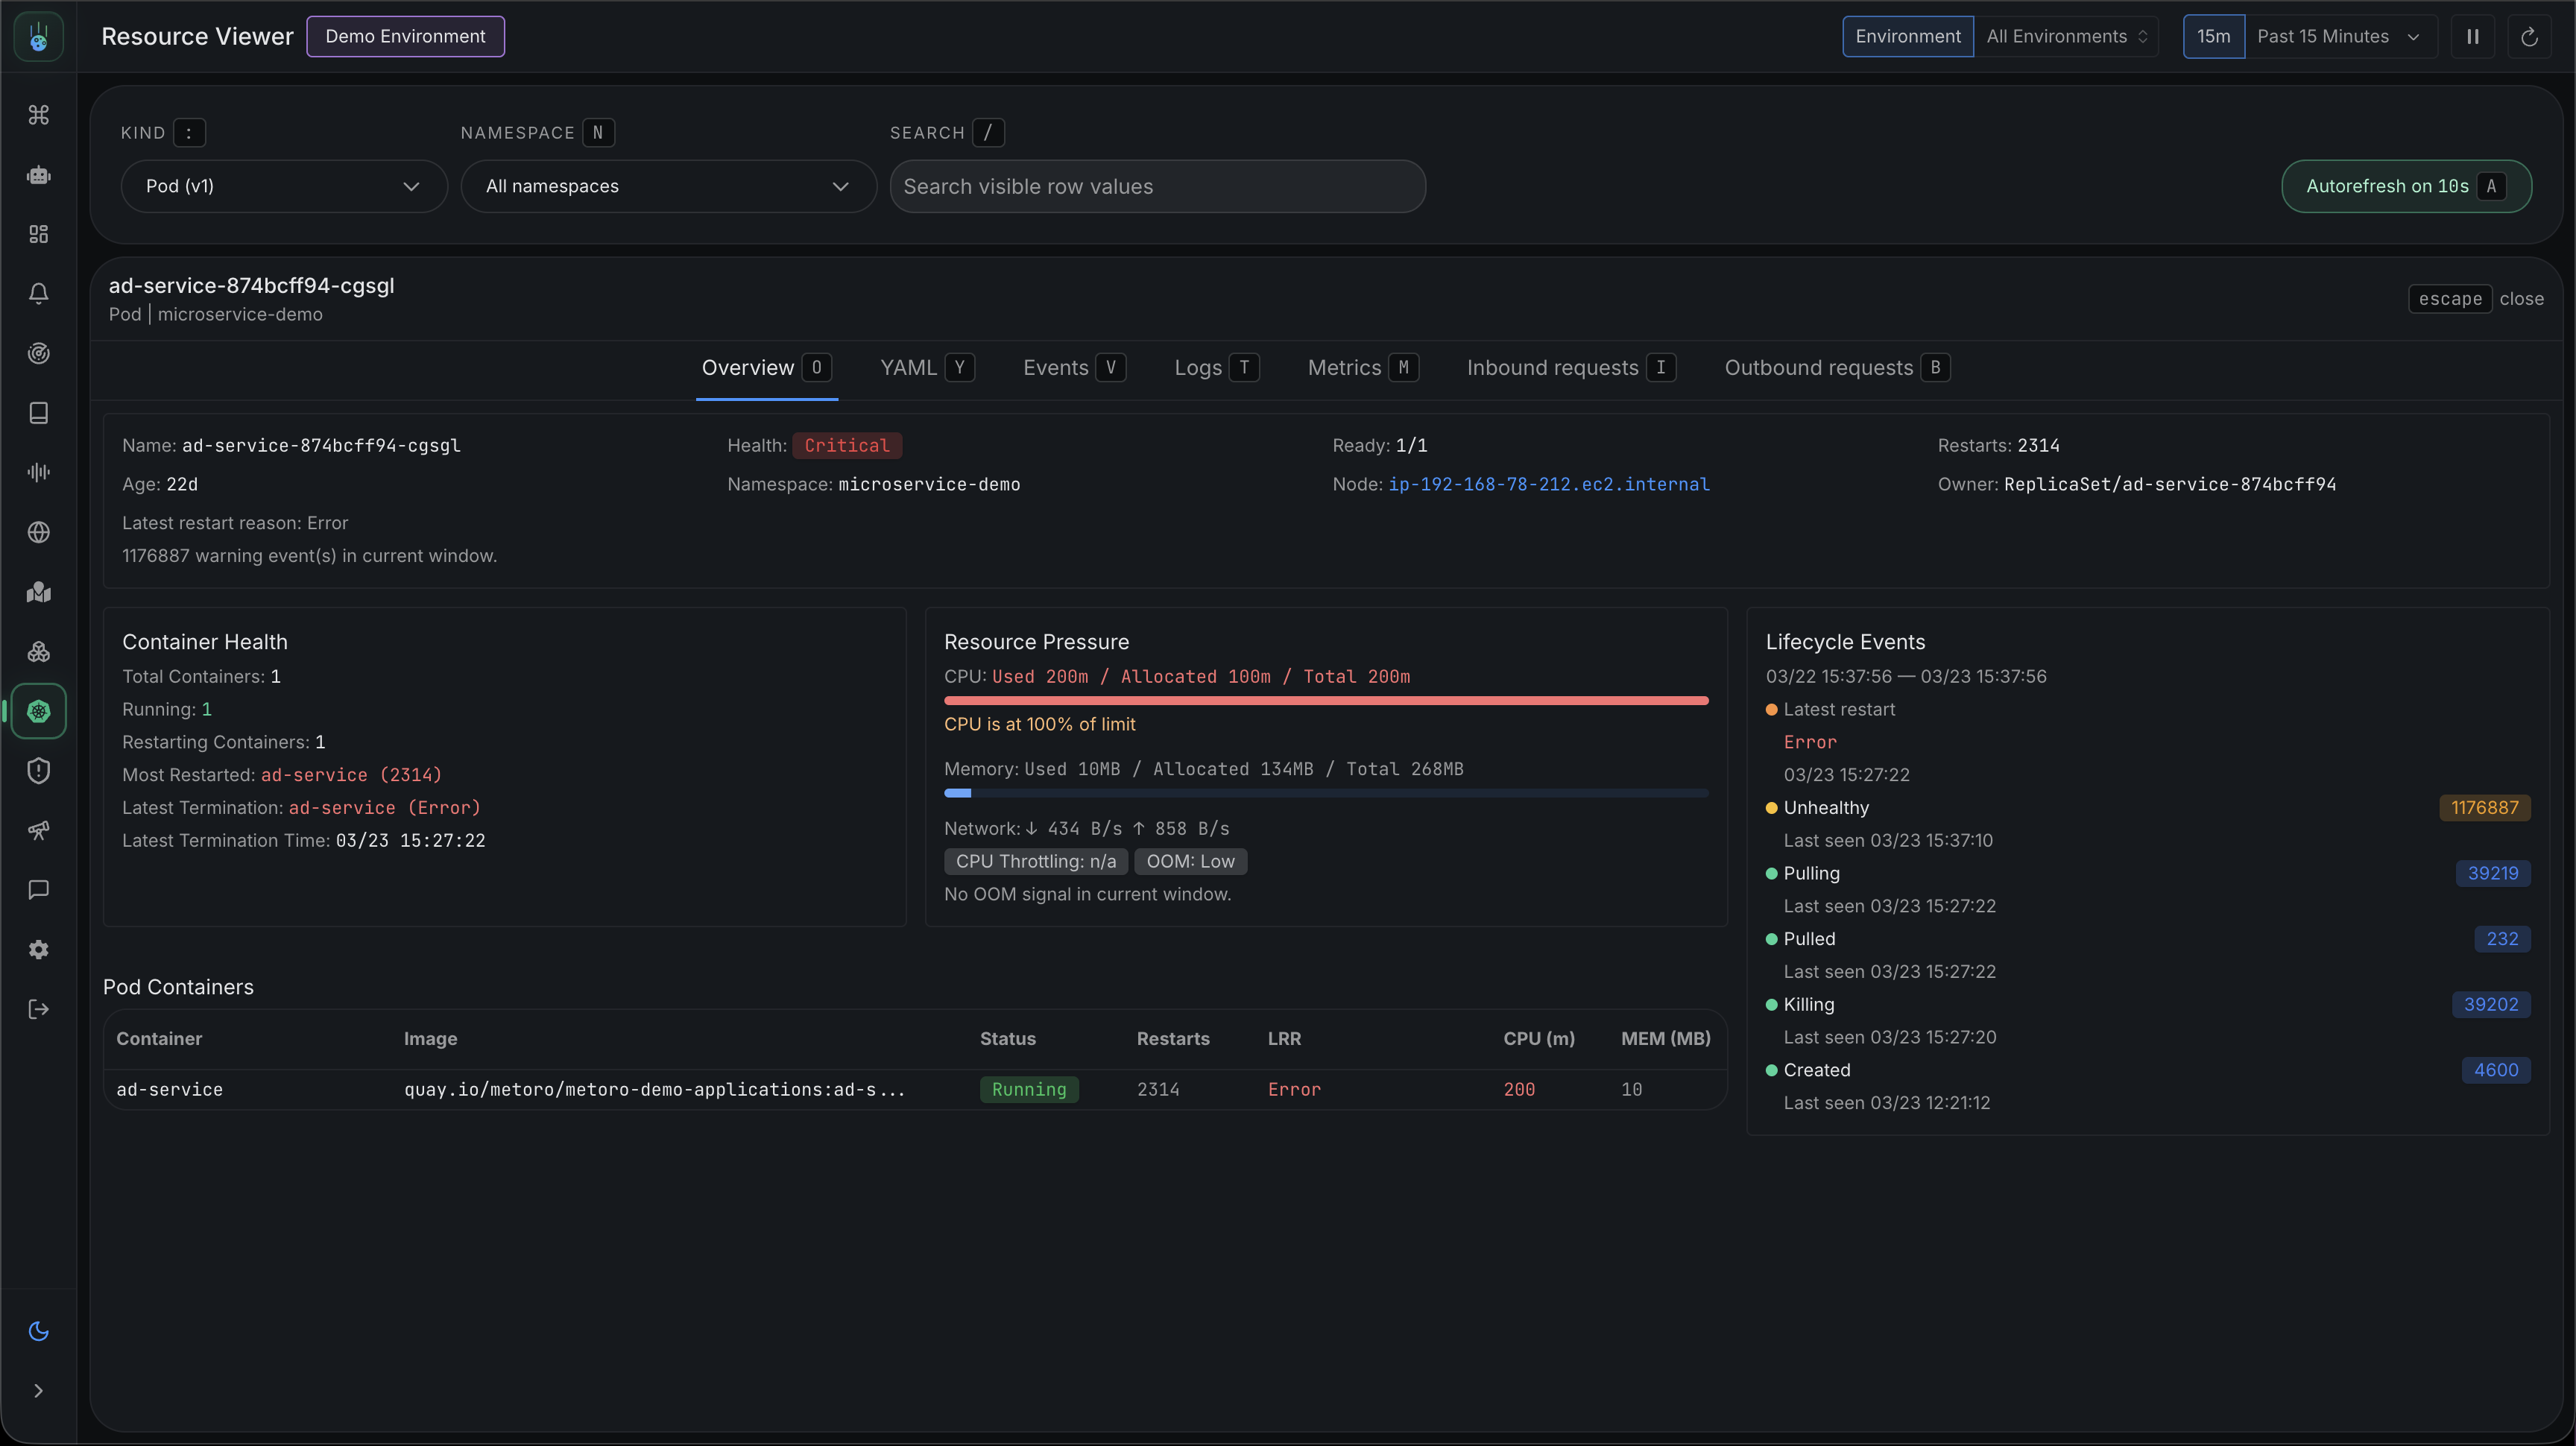Expand the All namespaces dropdown
This screenshot has height=1446, width=2576.
[667, 186]
